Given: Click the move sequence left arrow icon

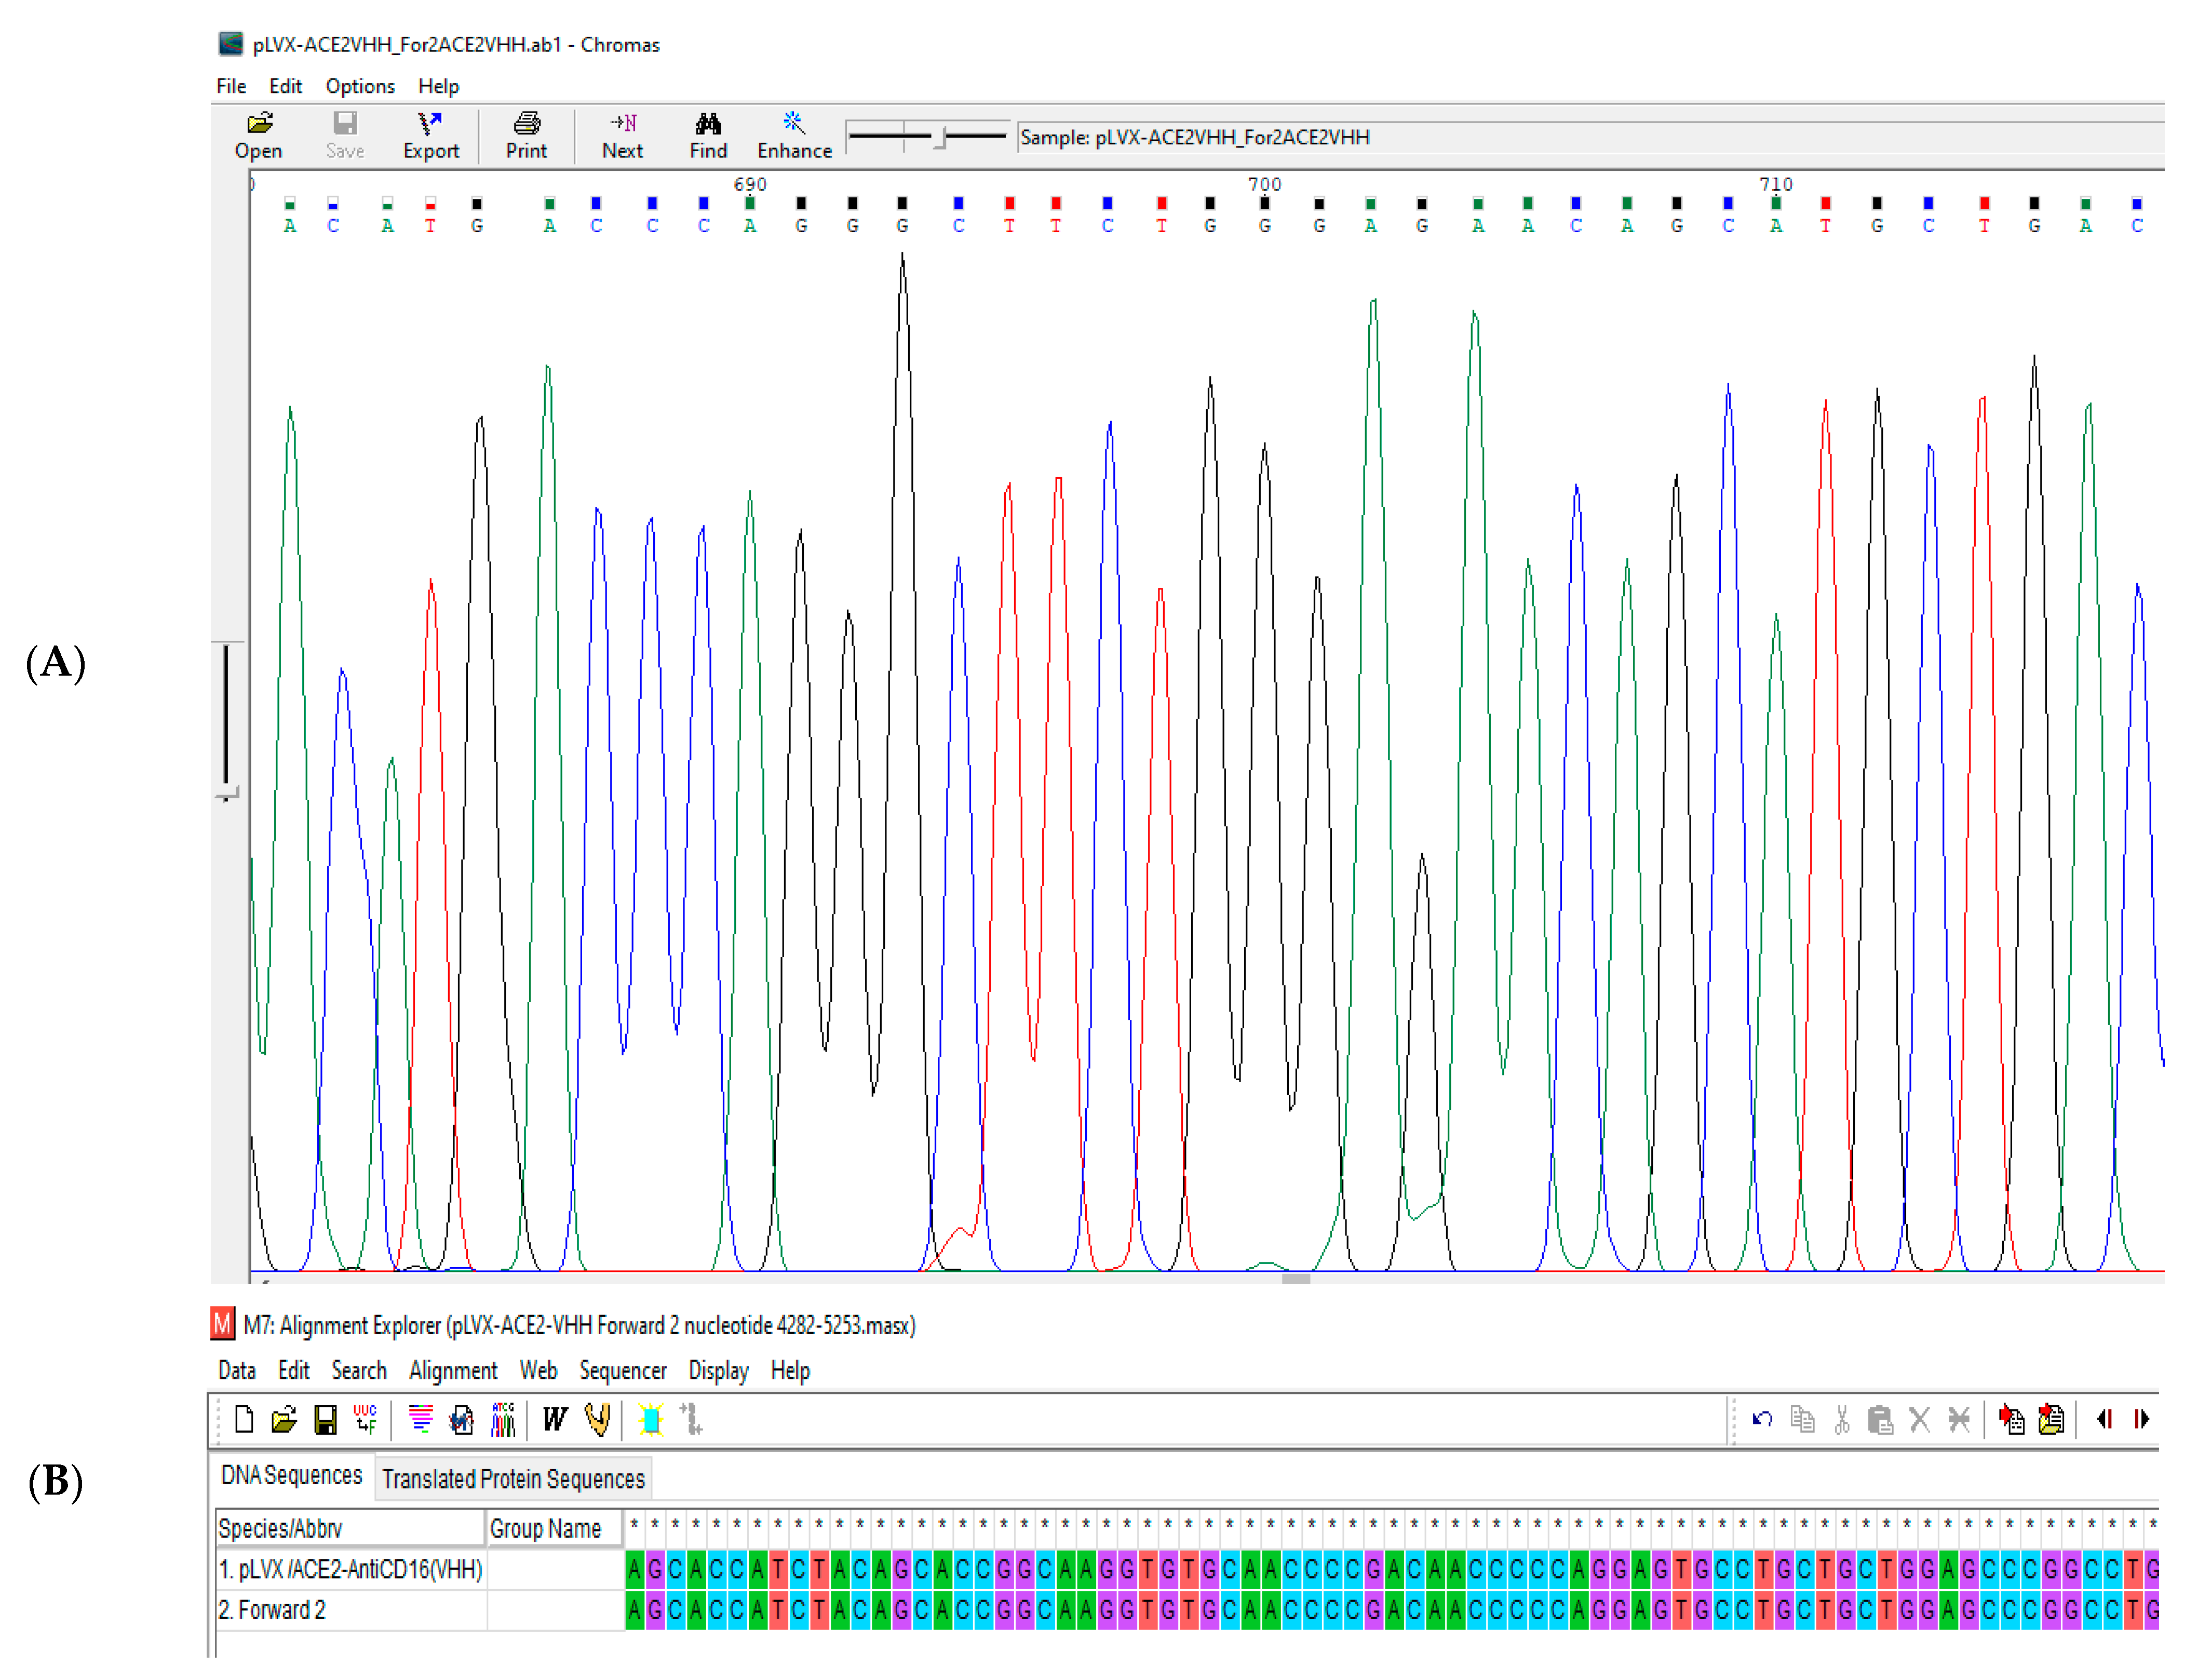Looking at the screenshot, I should coord(2104,1419).
